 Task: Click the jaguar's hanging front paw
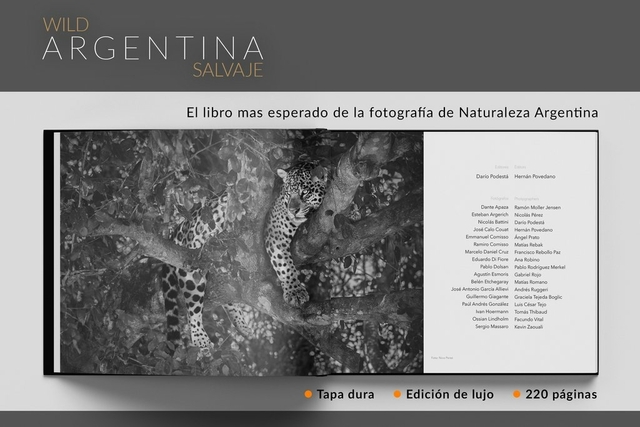tap(297, 294)
